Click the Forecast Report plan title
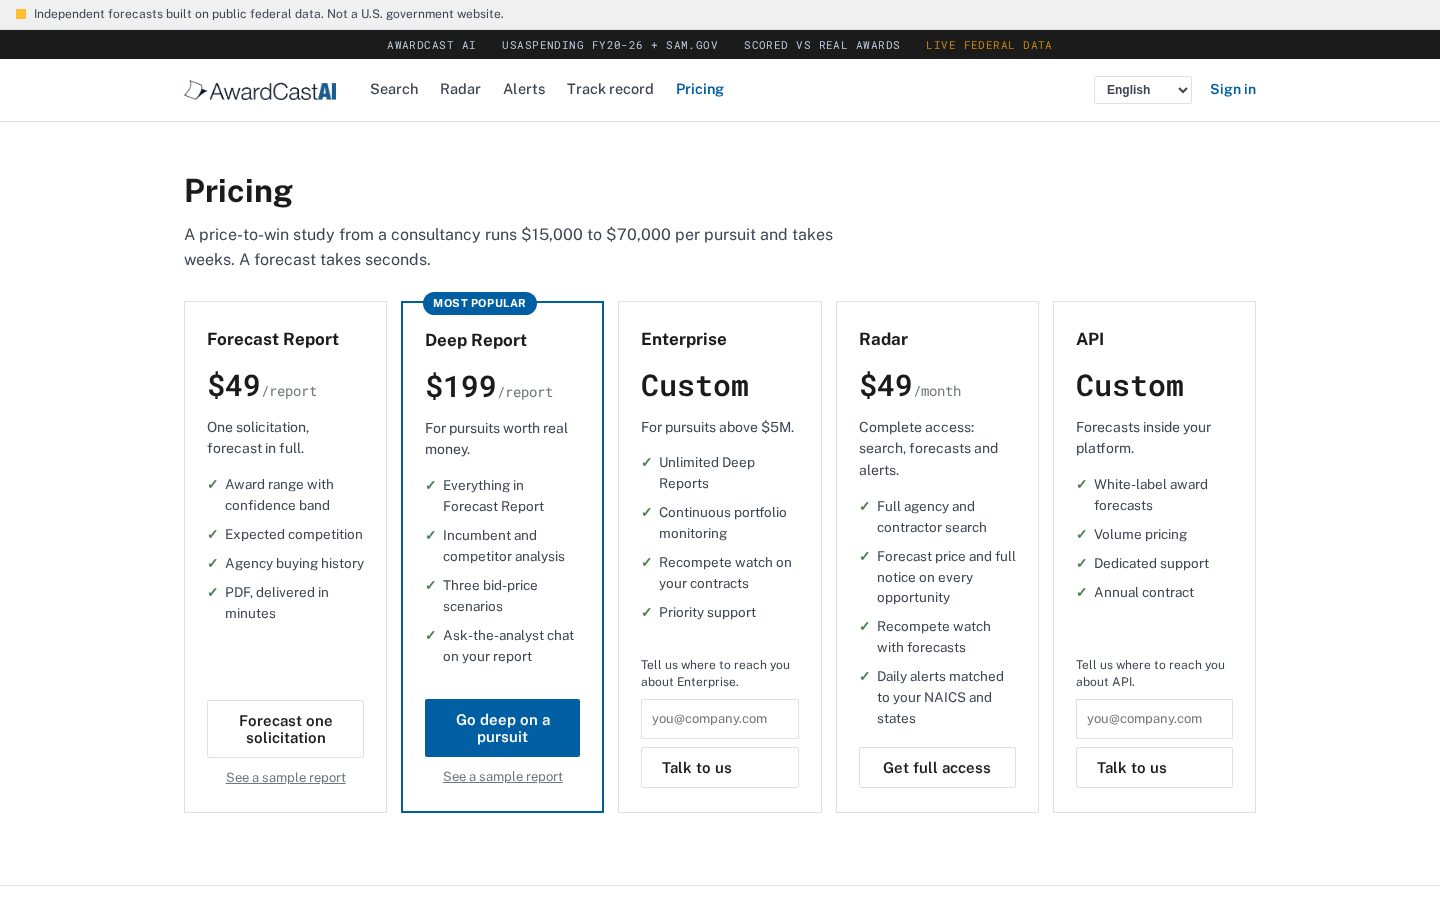This screenshot has width=1440, height=900. [x=273, y=339]
